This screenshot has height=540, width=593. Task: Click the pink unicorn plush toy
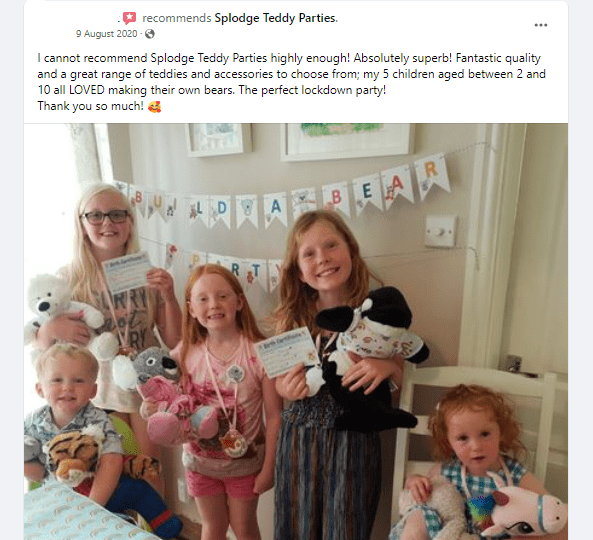pyautogui.click(x=528, y=511)
